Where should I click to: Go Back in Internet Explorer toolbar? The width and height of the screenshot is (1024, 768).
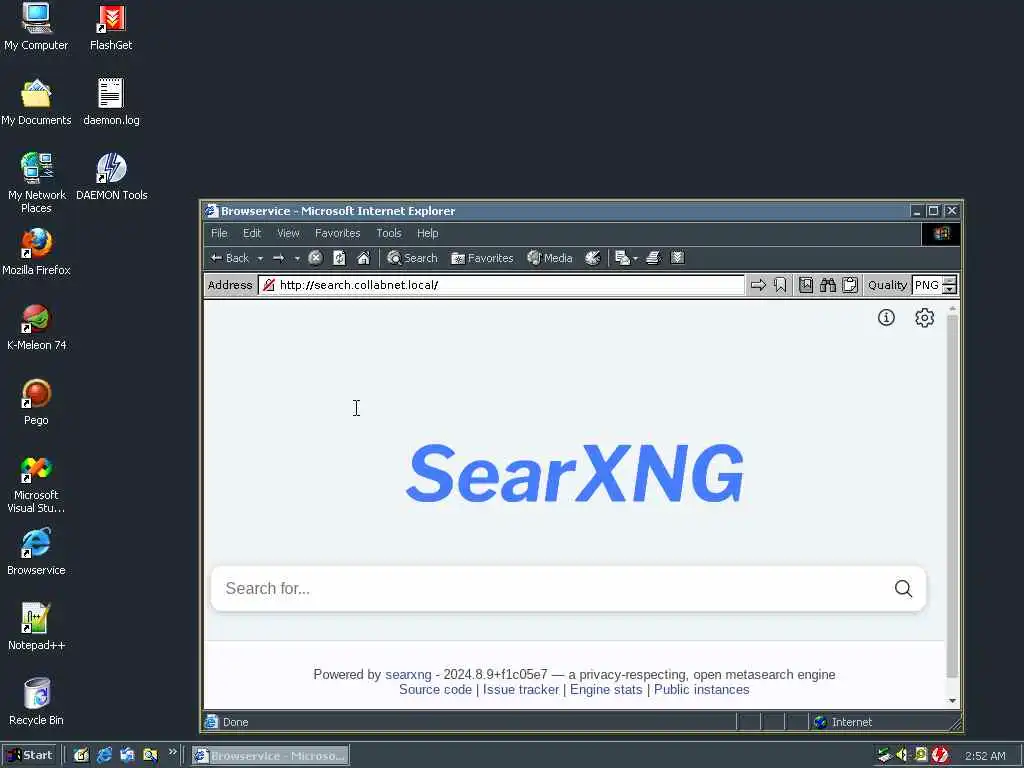[230, 258]
